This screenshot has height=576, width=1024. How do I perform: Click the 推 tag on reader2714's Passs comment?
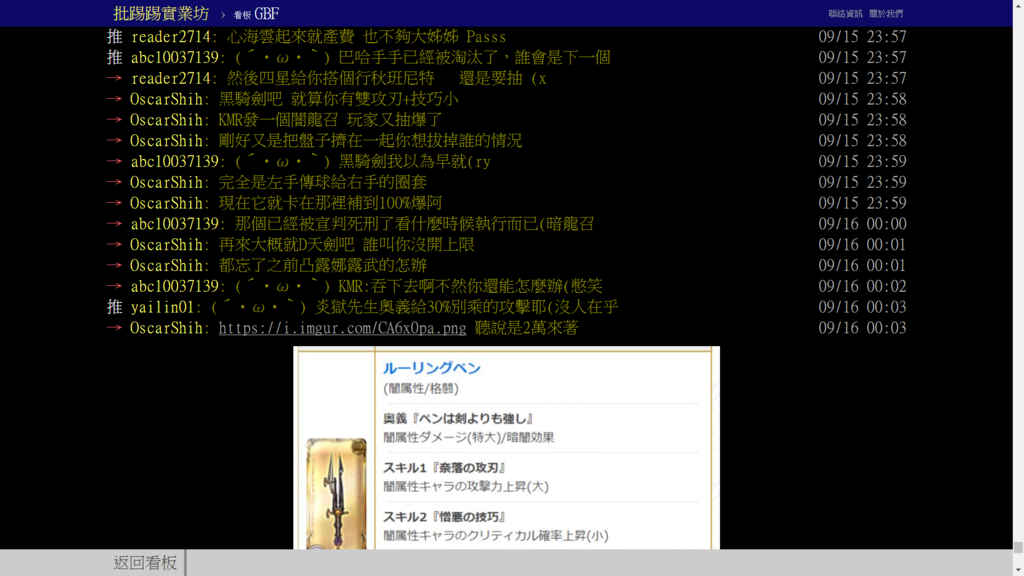[114, 37]
